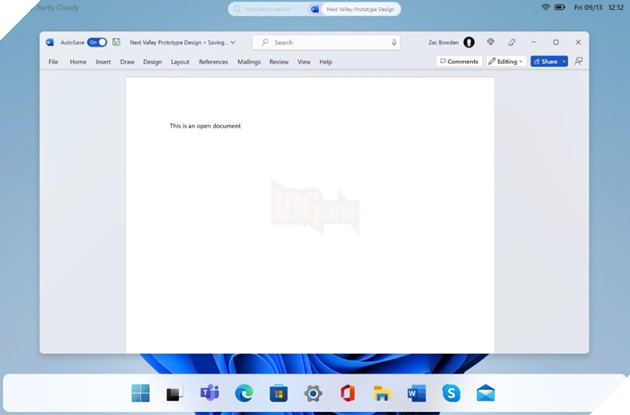Image resolution: width=630 pixels, height=415 pixels.
Task: Open the Review tab
Action: point(279,62)
